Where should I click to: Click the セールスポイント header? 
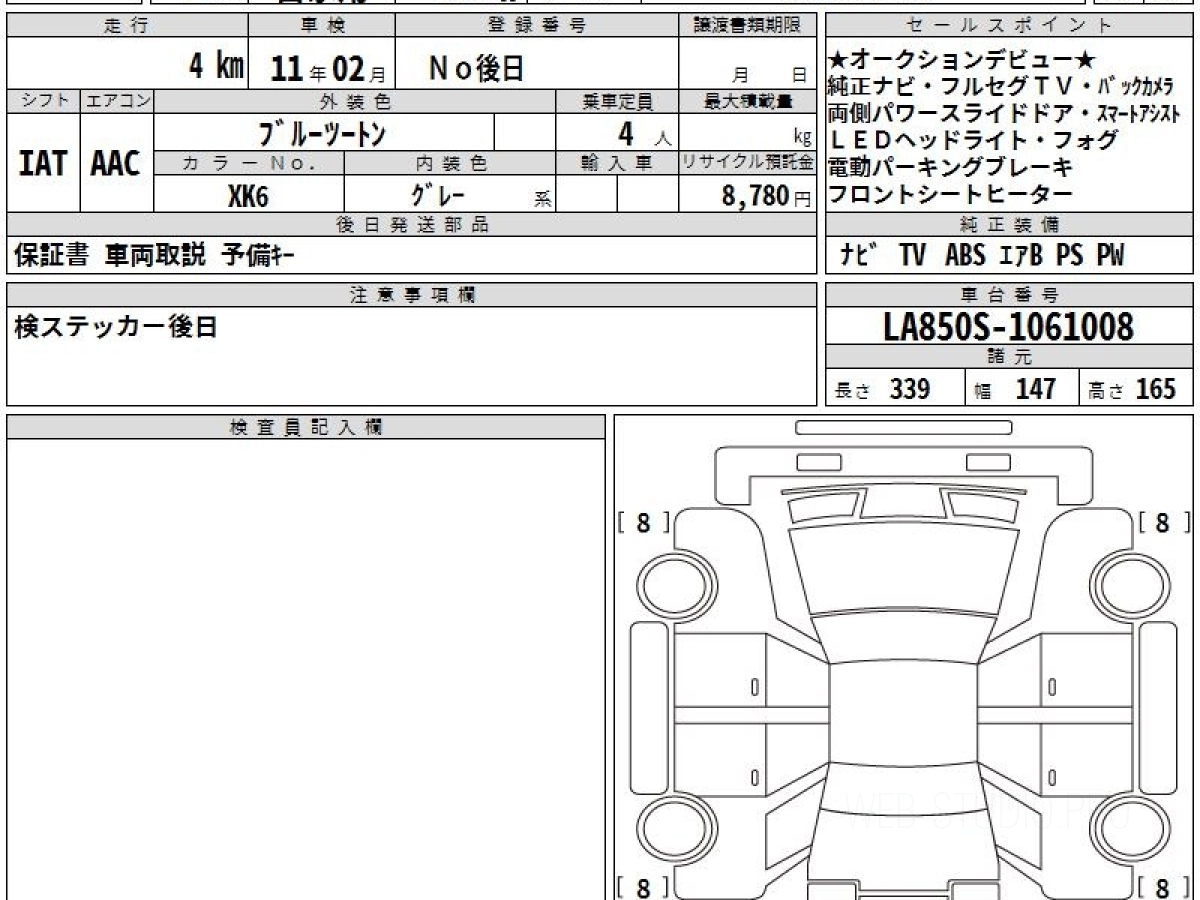click(1010, 26)
